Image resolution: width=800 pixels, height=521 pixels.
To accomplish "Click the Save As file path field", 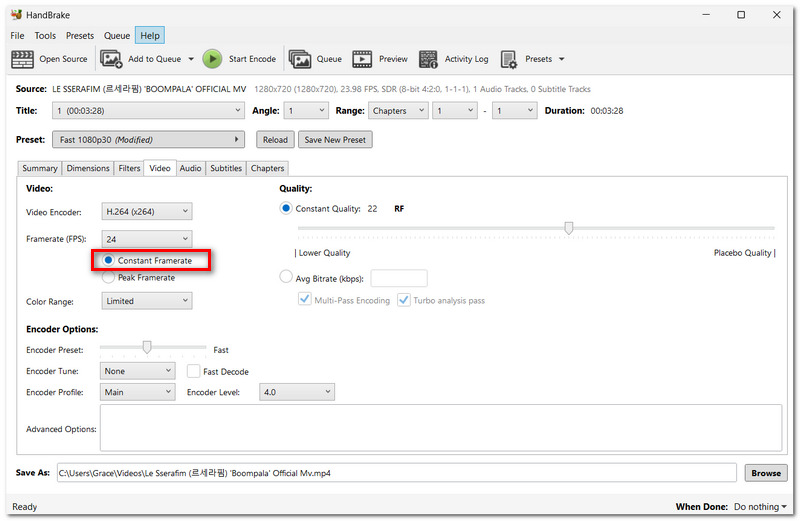I will click(x=397, y=473).
